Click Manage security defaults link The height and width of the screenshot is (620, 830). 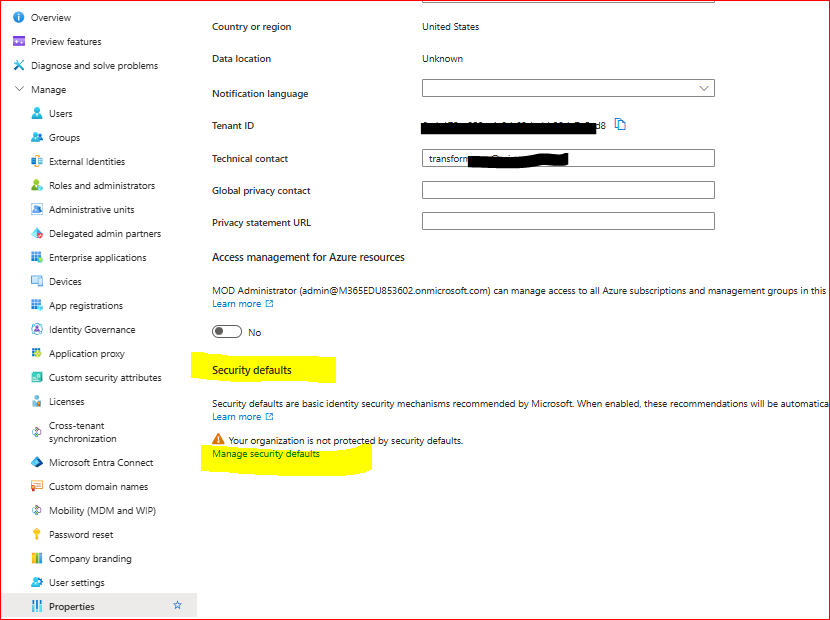click(266, 454)
